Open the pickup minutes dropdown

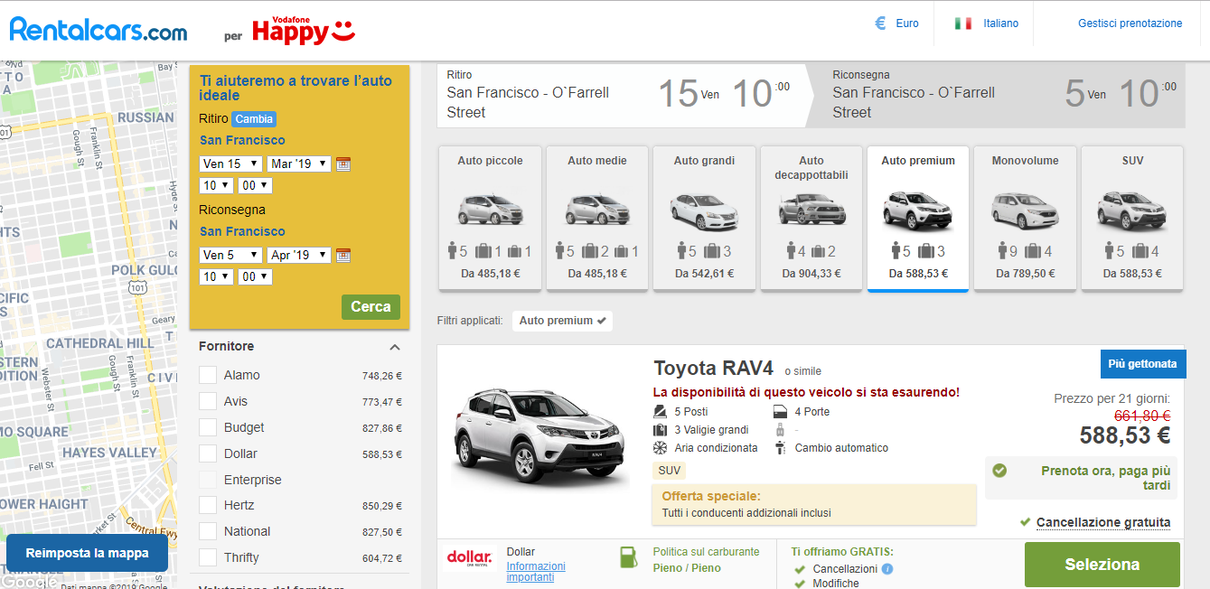point(254,186)
